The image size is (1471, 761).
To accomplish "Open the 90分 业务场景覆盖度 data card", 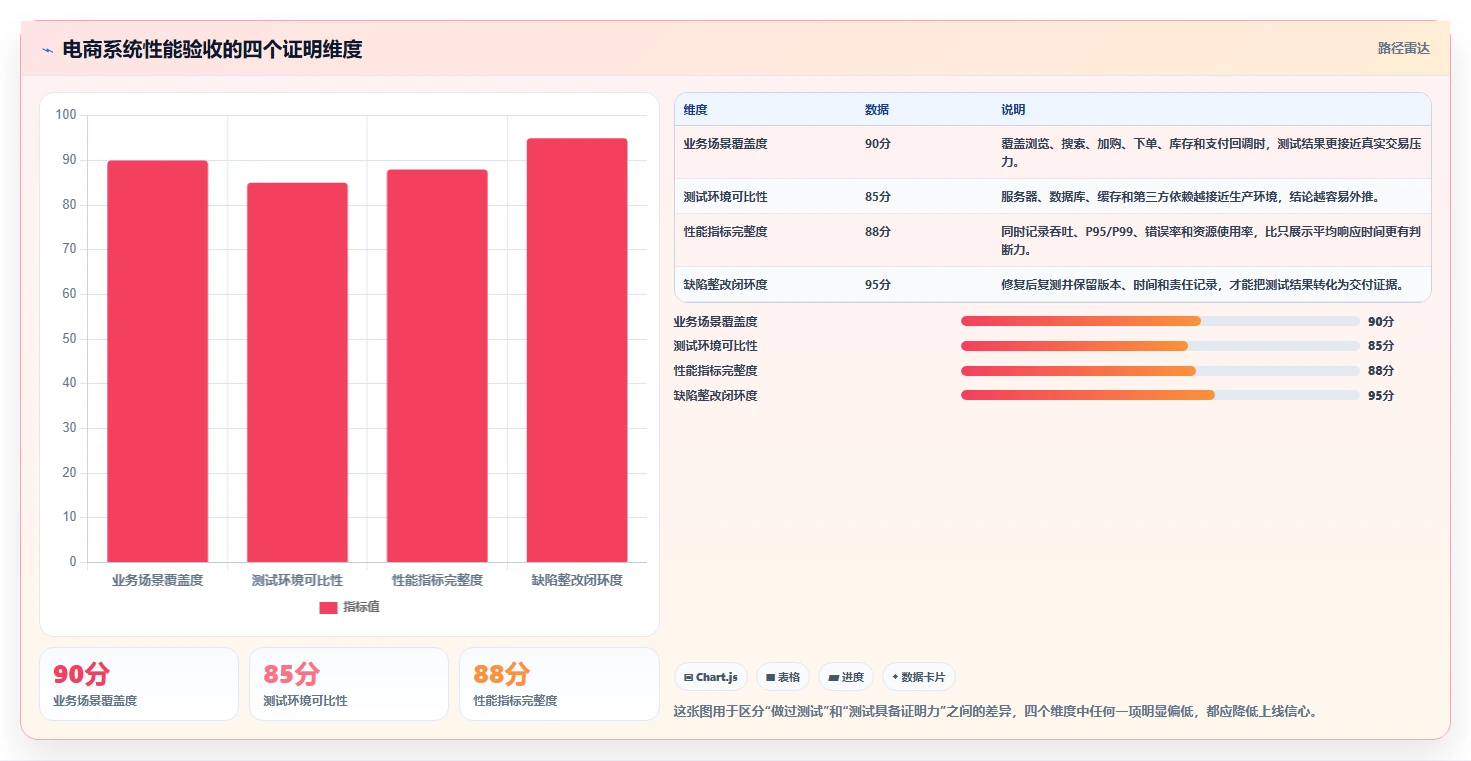I will click(139, 684).
